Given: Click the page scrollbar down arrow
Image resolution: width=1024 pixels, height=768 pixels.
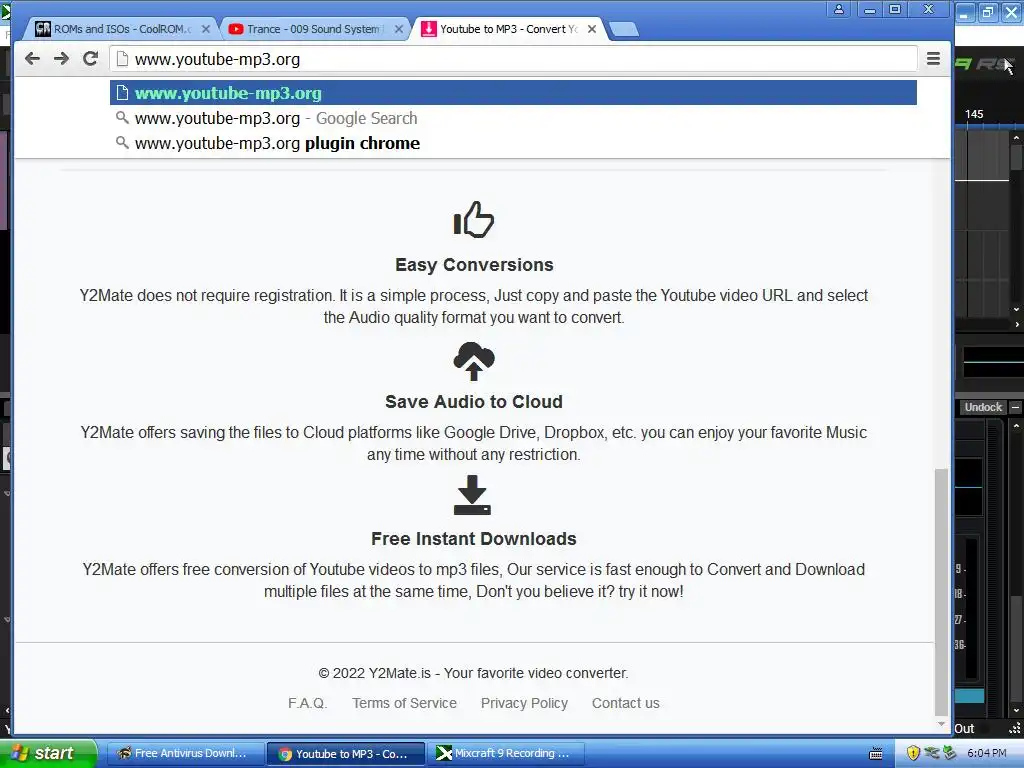Looking at the screenshot, I should 941,724.
